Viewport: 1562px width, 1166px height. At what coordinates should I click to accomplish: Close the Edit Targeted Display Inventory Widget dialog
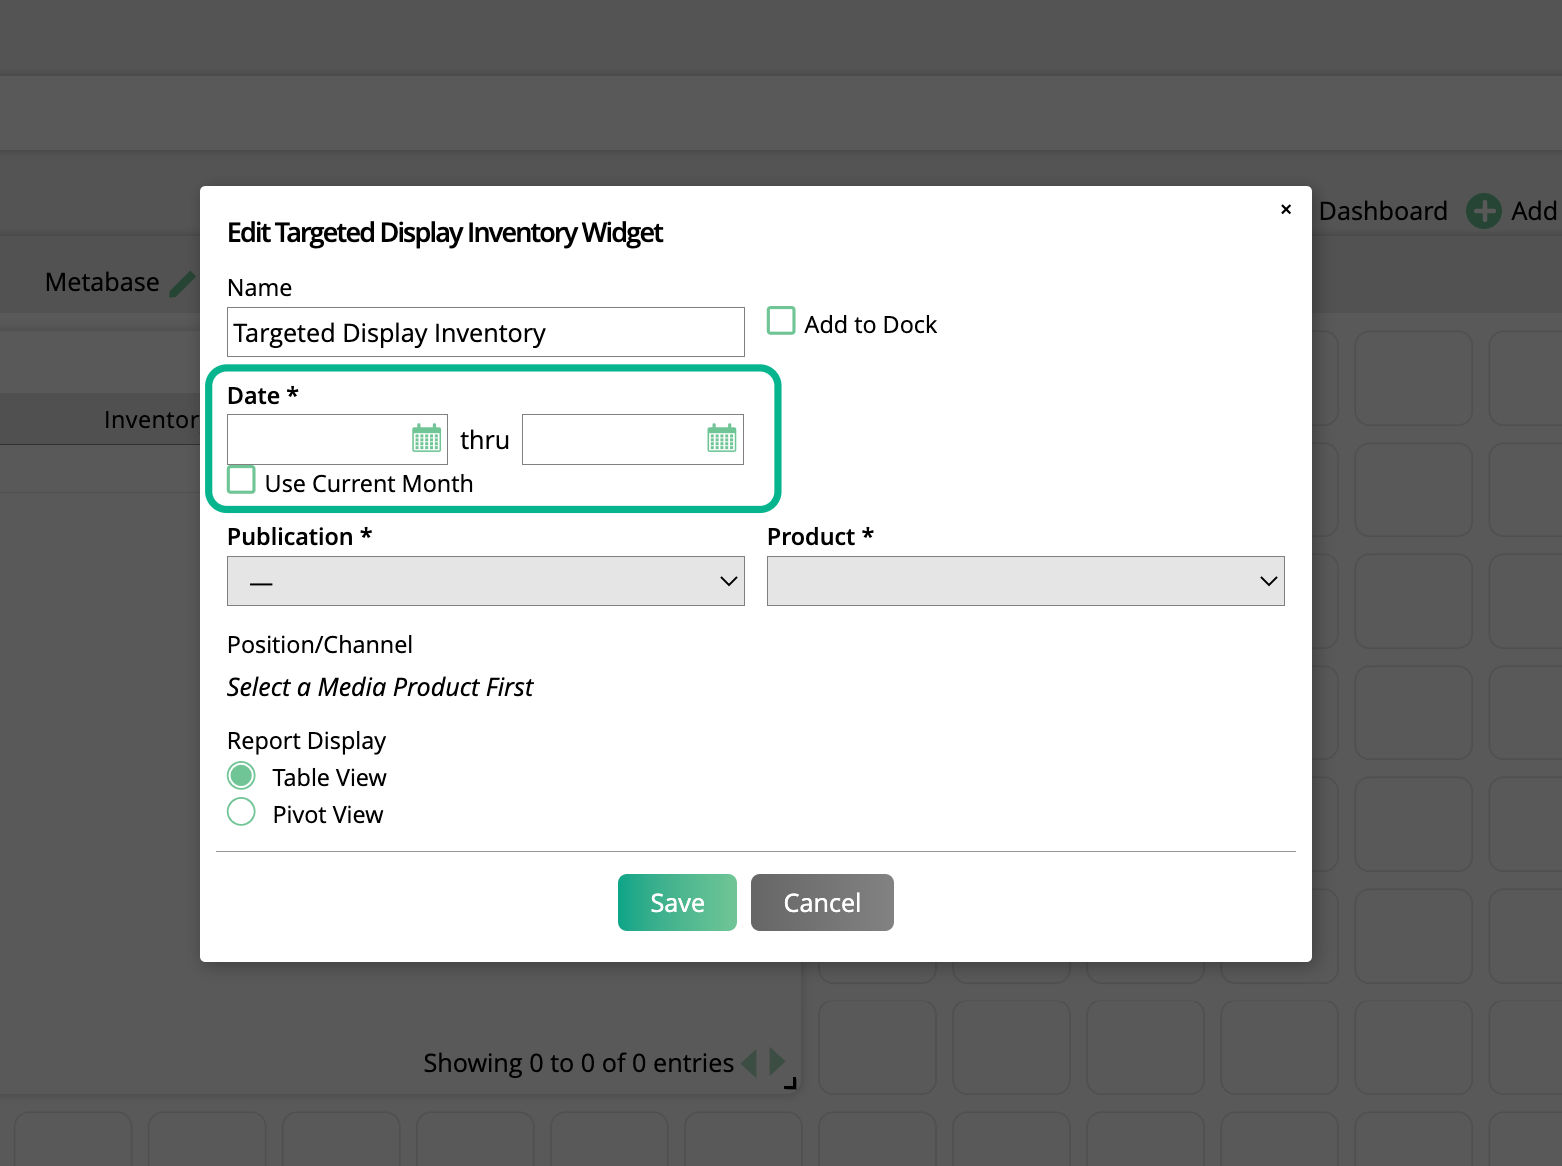(1286, 209)
